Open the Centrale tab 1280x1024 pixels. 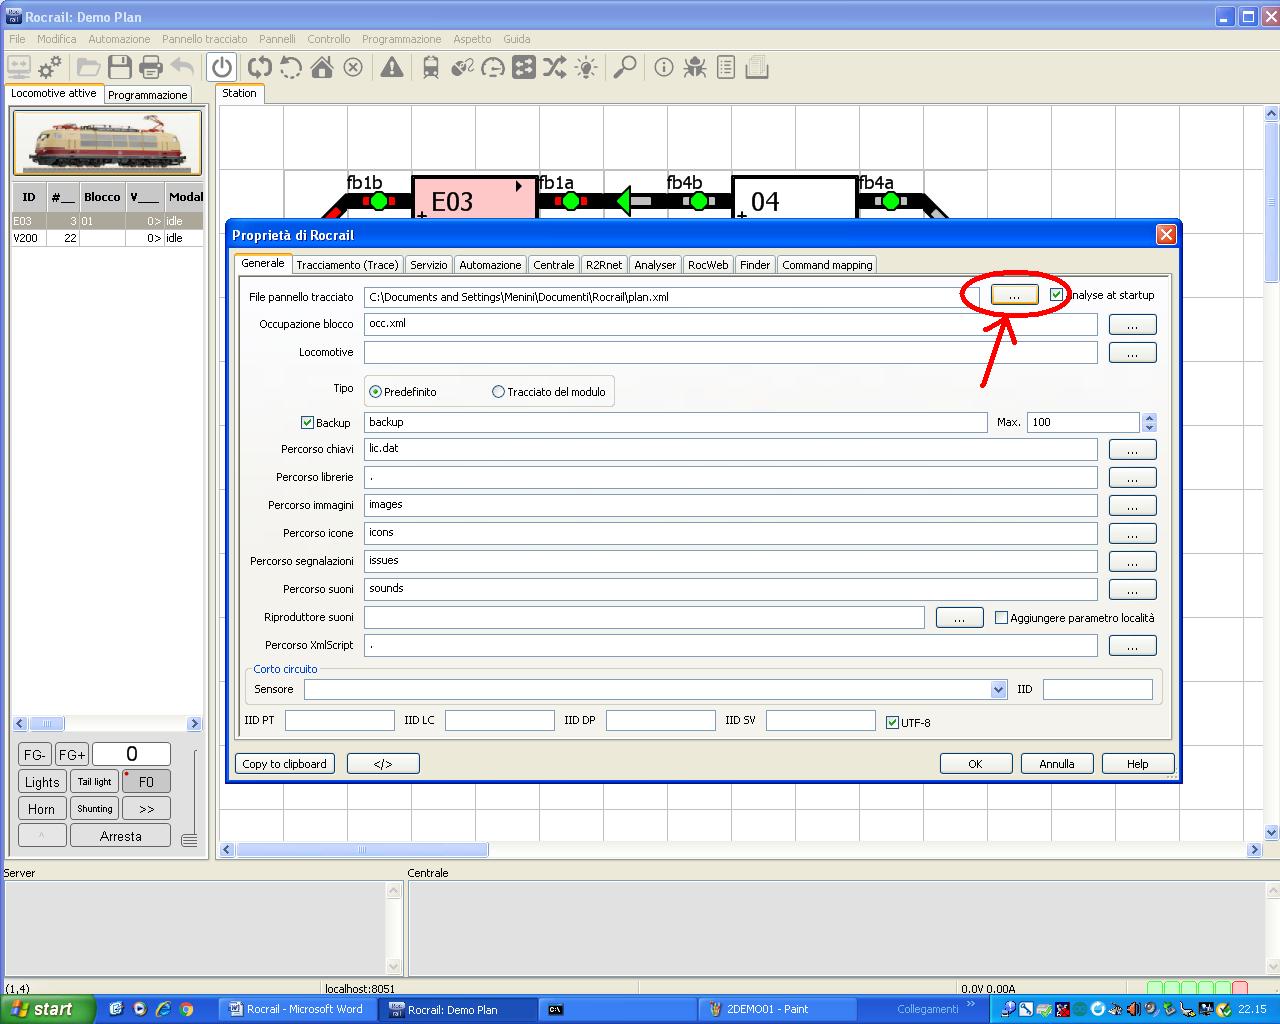tap(553, 265)
